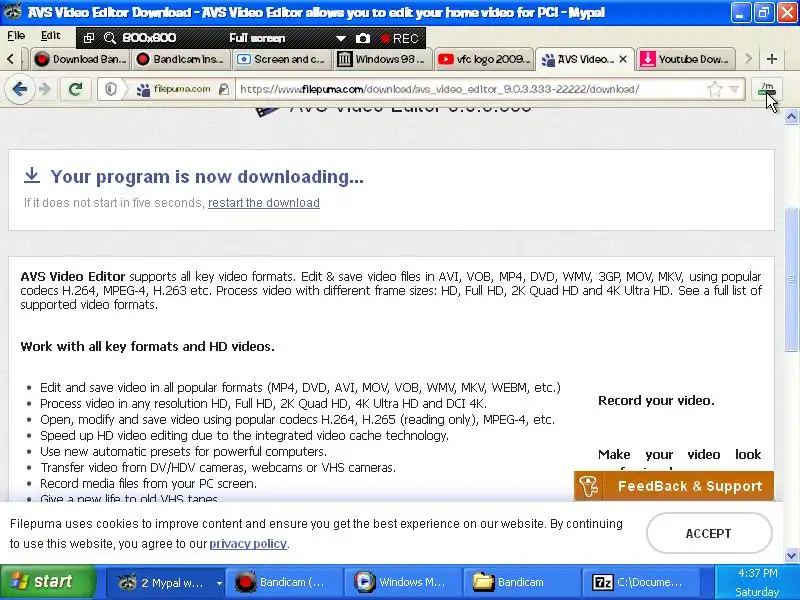Image resolution: width=800 pixels, height=600 pixels.
Task: Open the privacy policy link
Action: point(248,543)
